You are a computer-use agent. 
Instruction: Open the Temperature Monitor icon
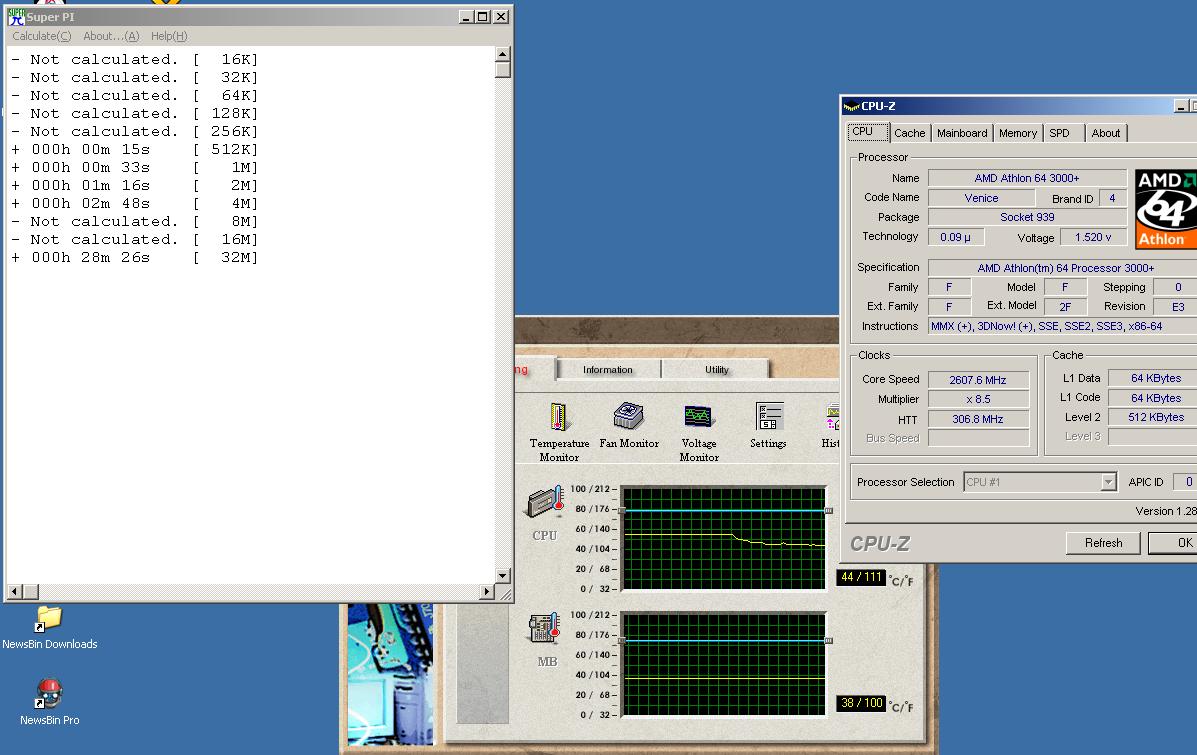click(x=558, y=417)
